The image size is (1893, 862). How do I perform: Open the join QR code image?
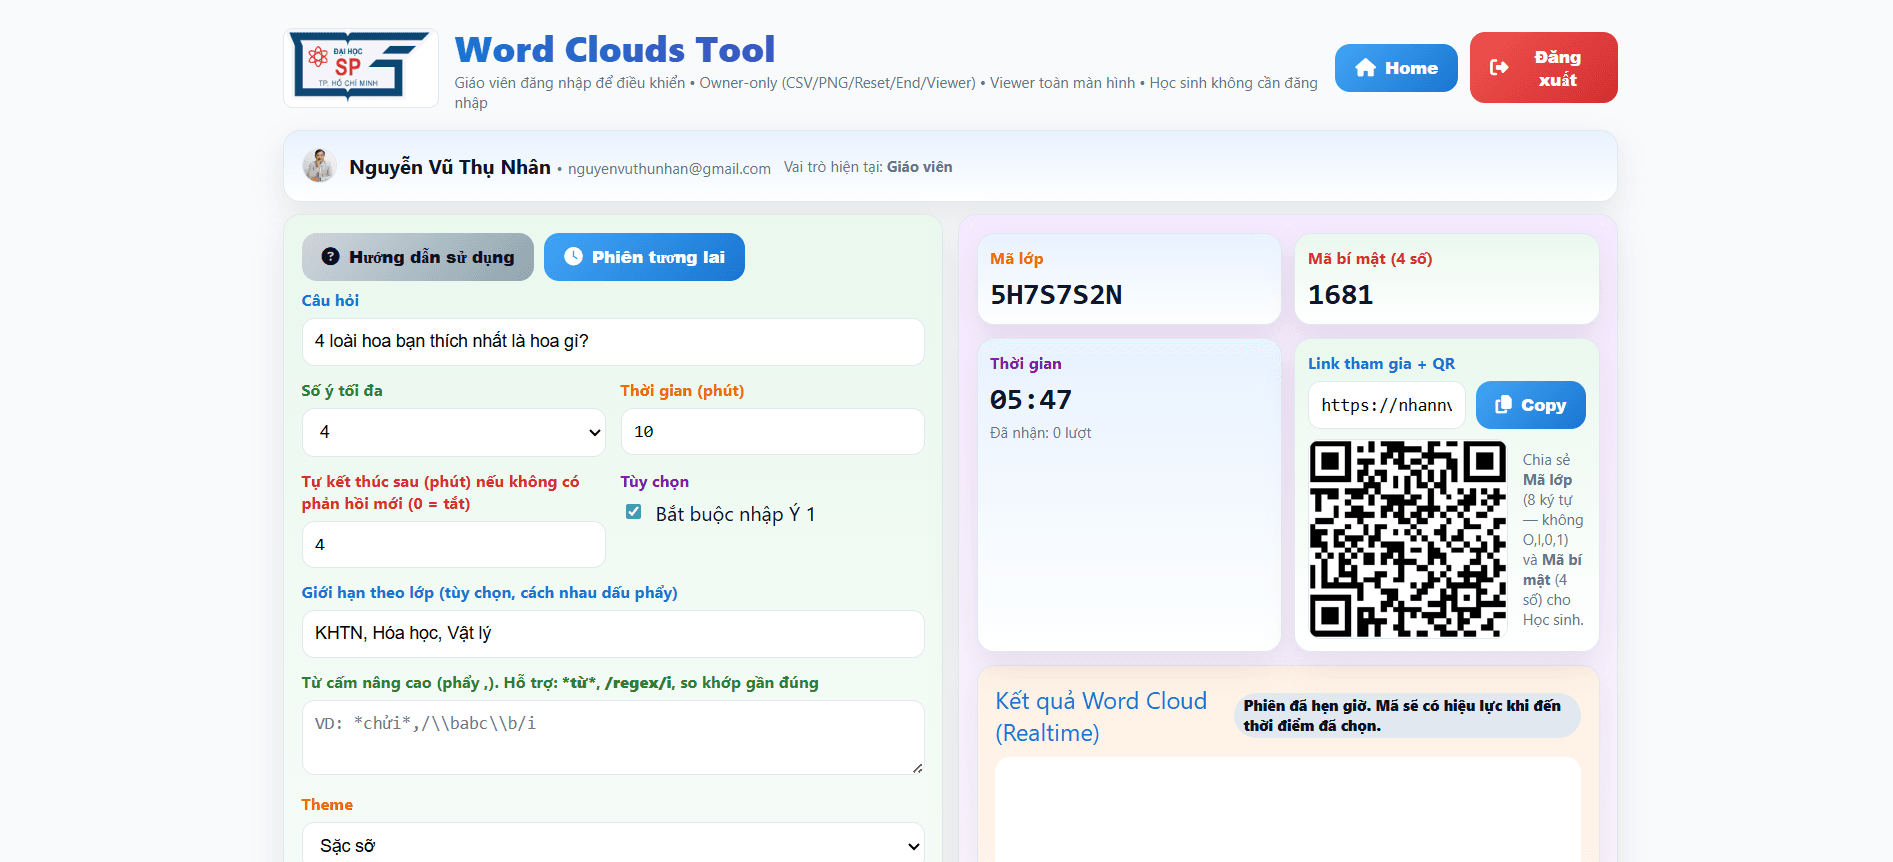pos(1407,538)
